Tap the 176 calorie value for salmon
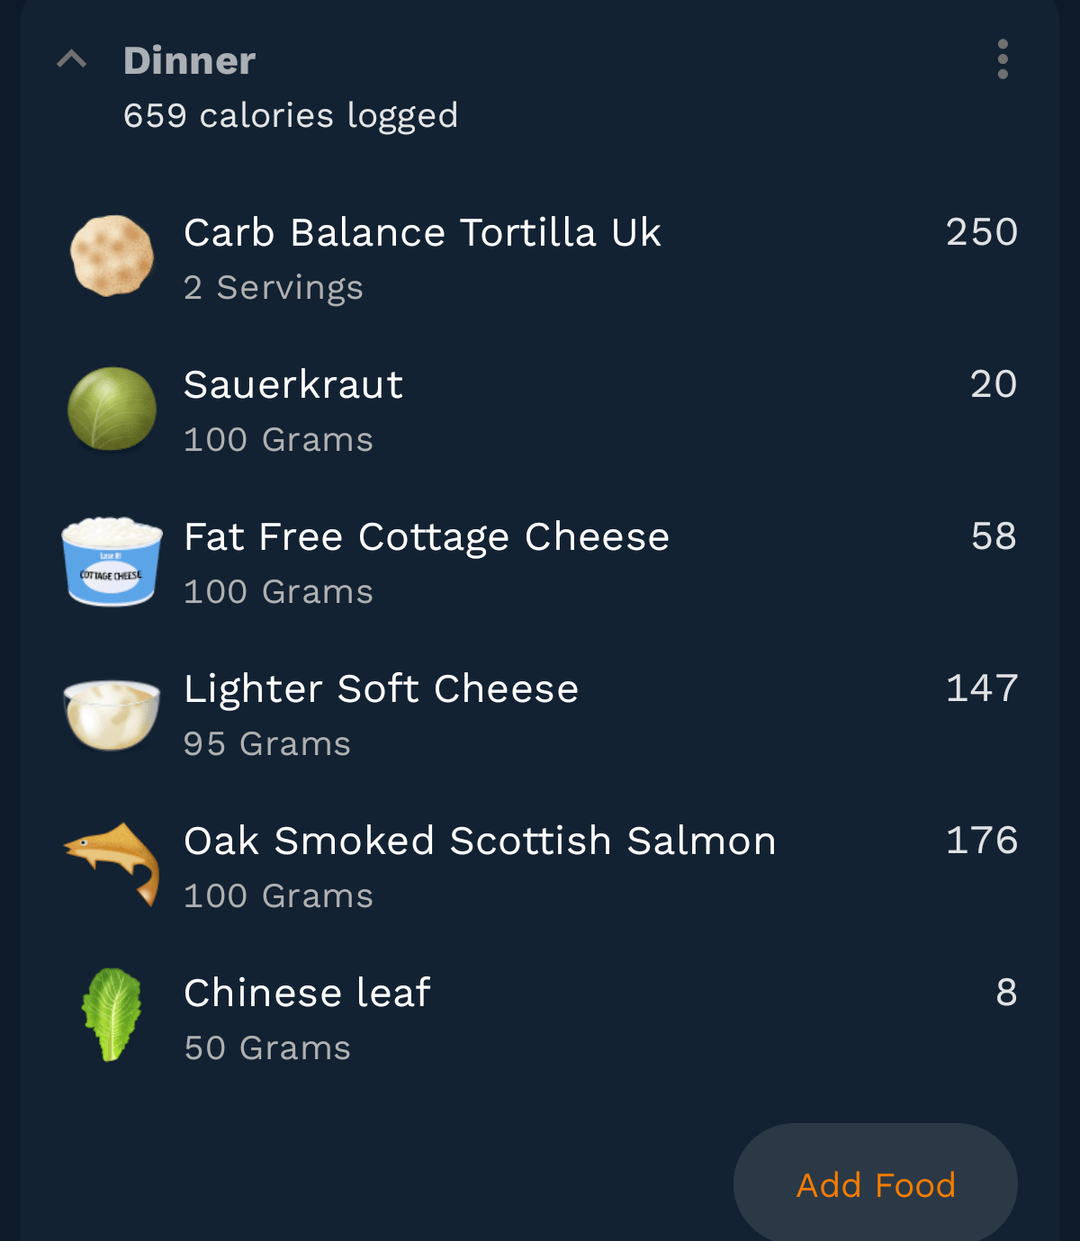The width and height of the screenshot is (1080, 1241). [x=981, y=840]
